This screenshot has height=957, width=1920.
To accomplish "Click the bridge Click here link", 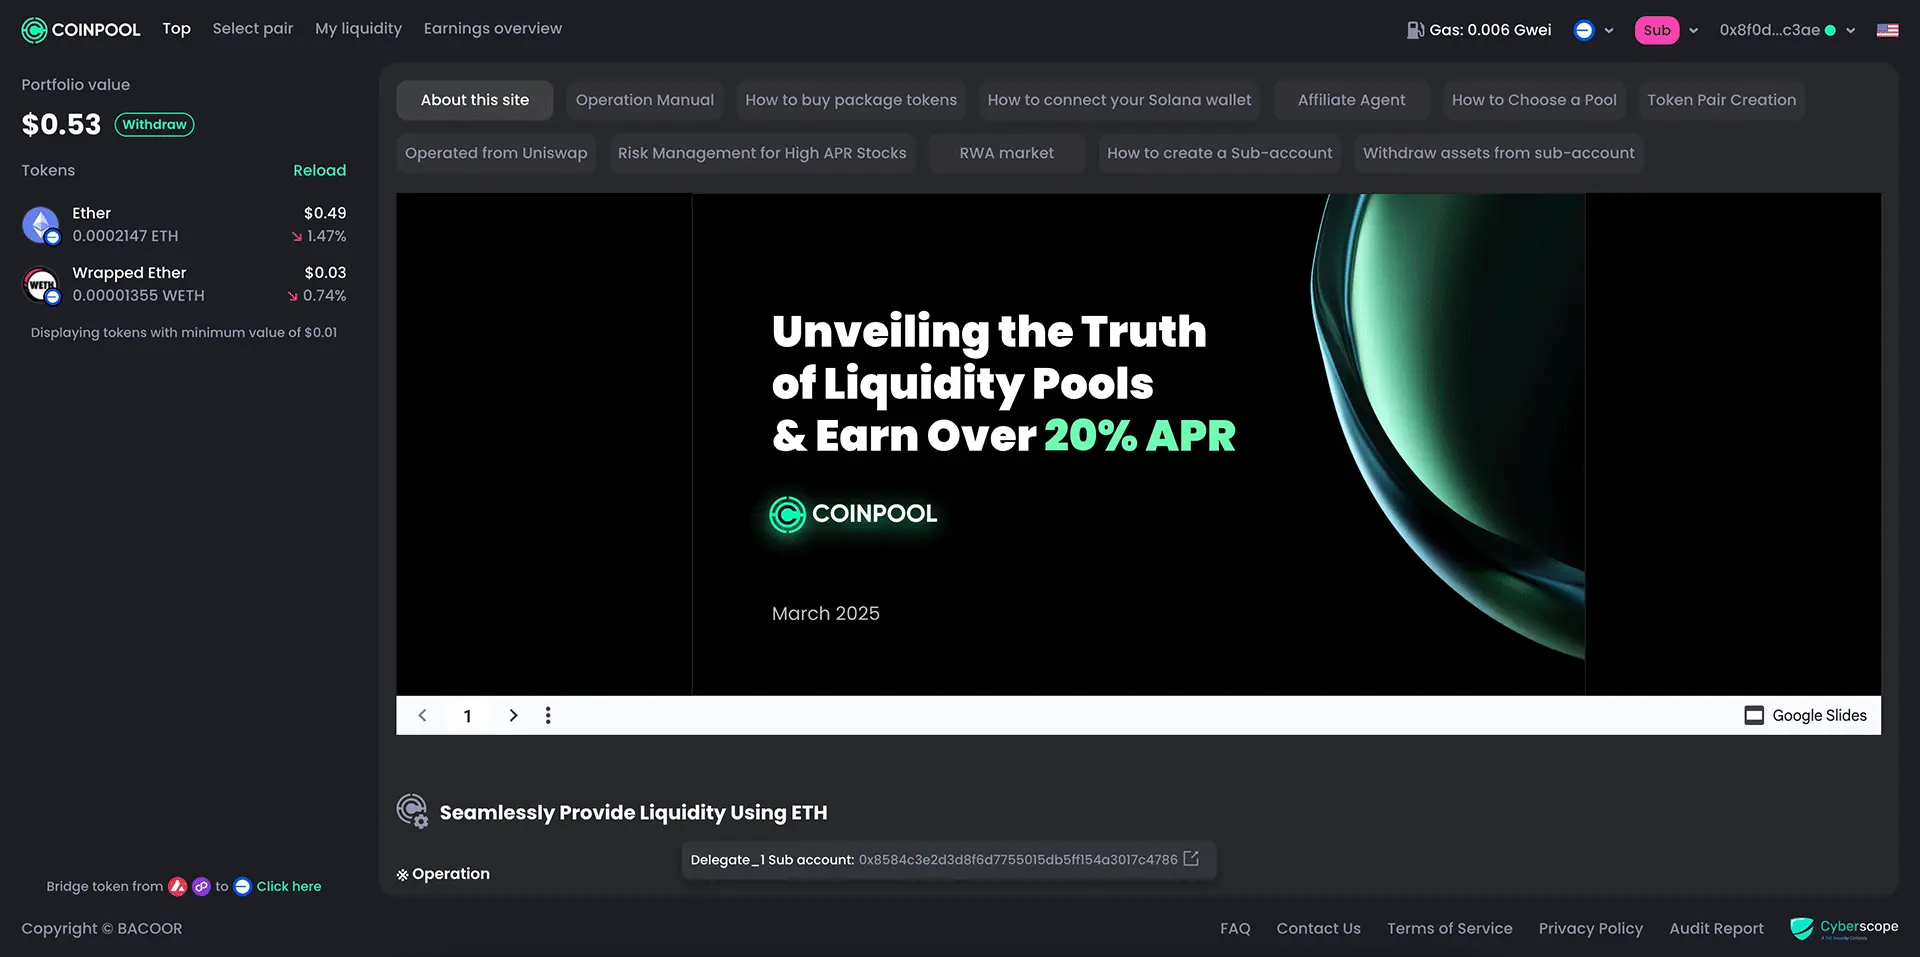I will tap(289, 886).
